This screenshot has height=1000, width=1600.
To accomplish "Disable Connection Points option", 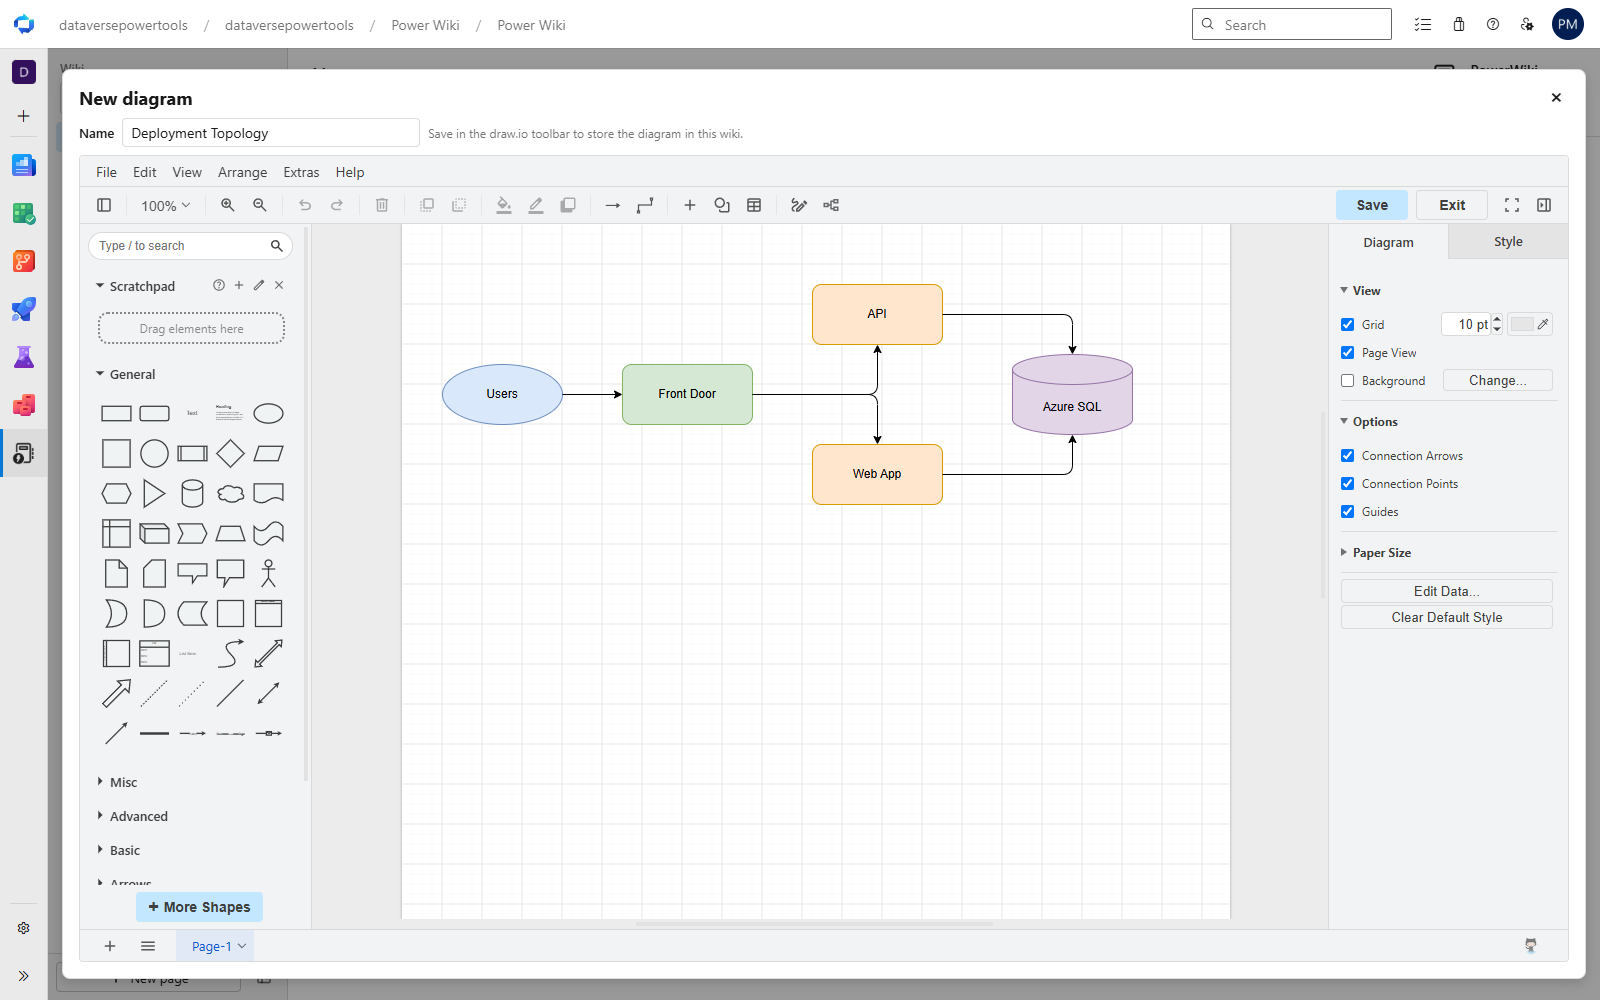I will click(1347, 483).
